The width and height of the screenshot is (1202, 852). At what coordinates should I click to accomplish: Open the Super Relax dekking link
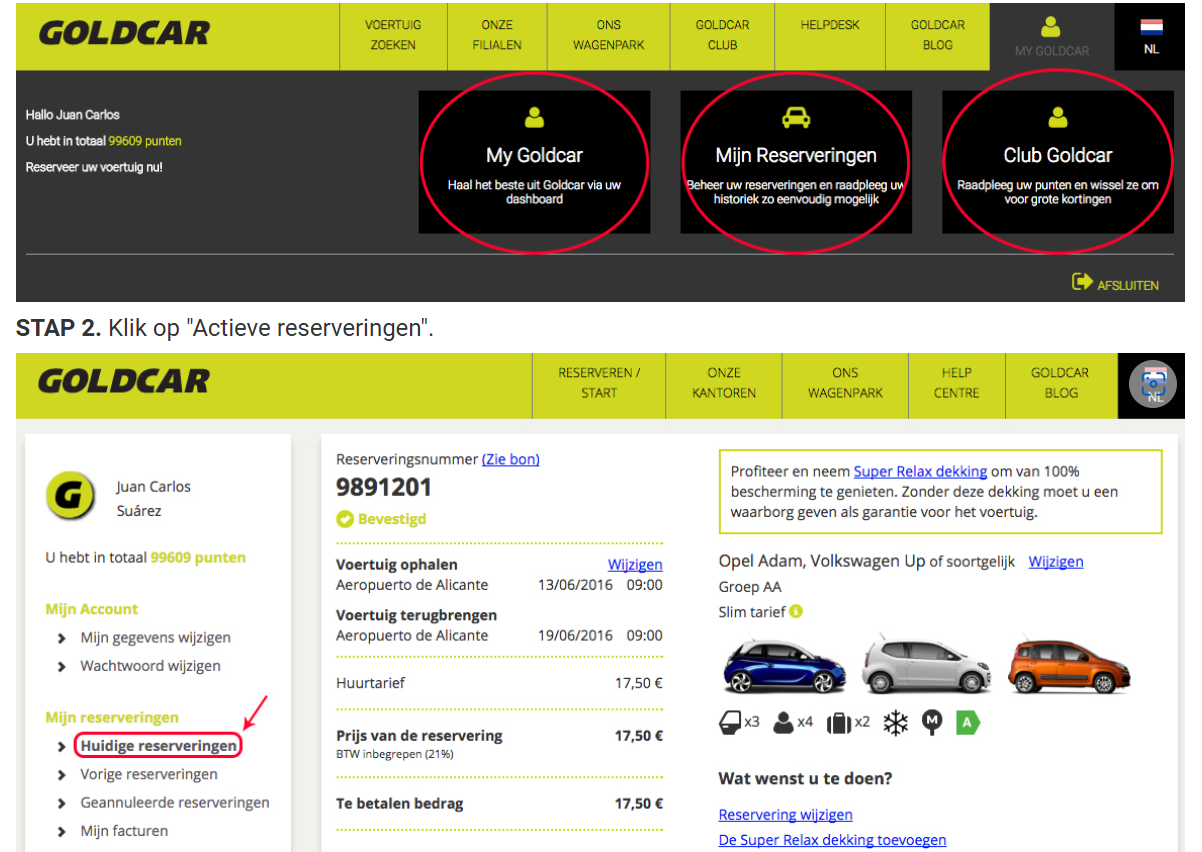[920, 472]
